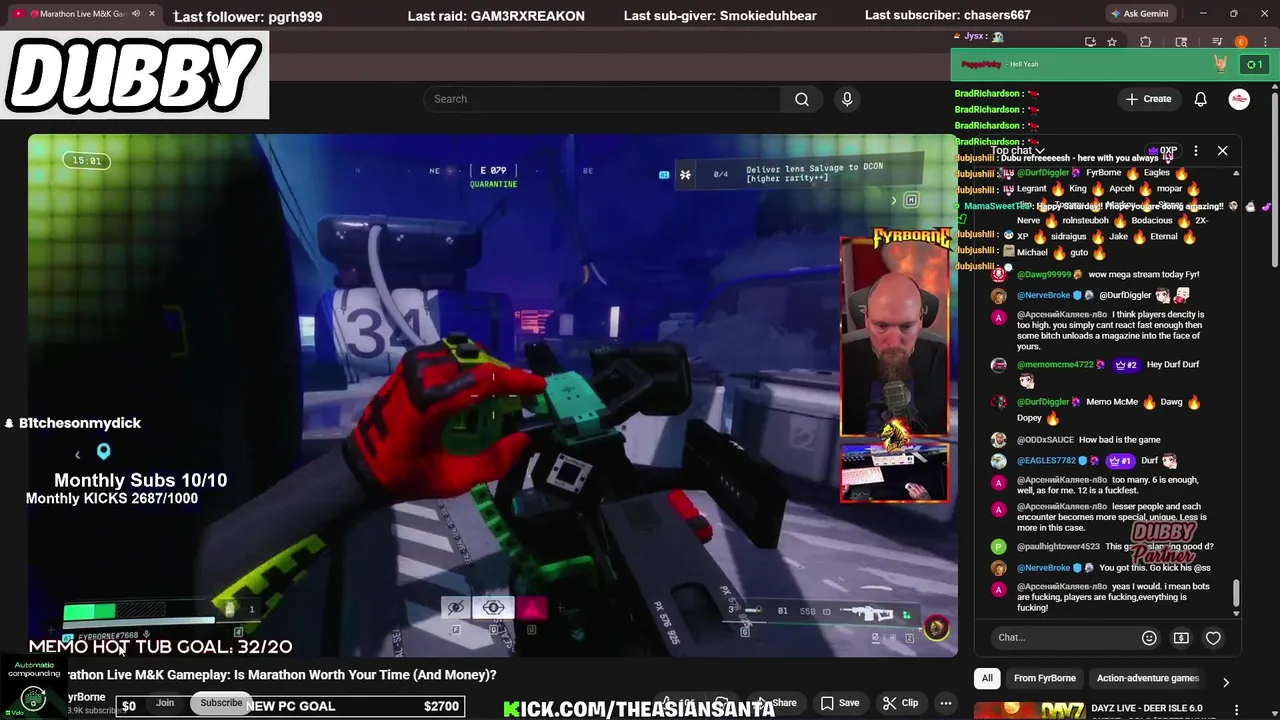Click the video player area
Viewport: 1280px width, 720px height.
tap(492, 395)
